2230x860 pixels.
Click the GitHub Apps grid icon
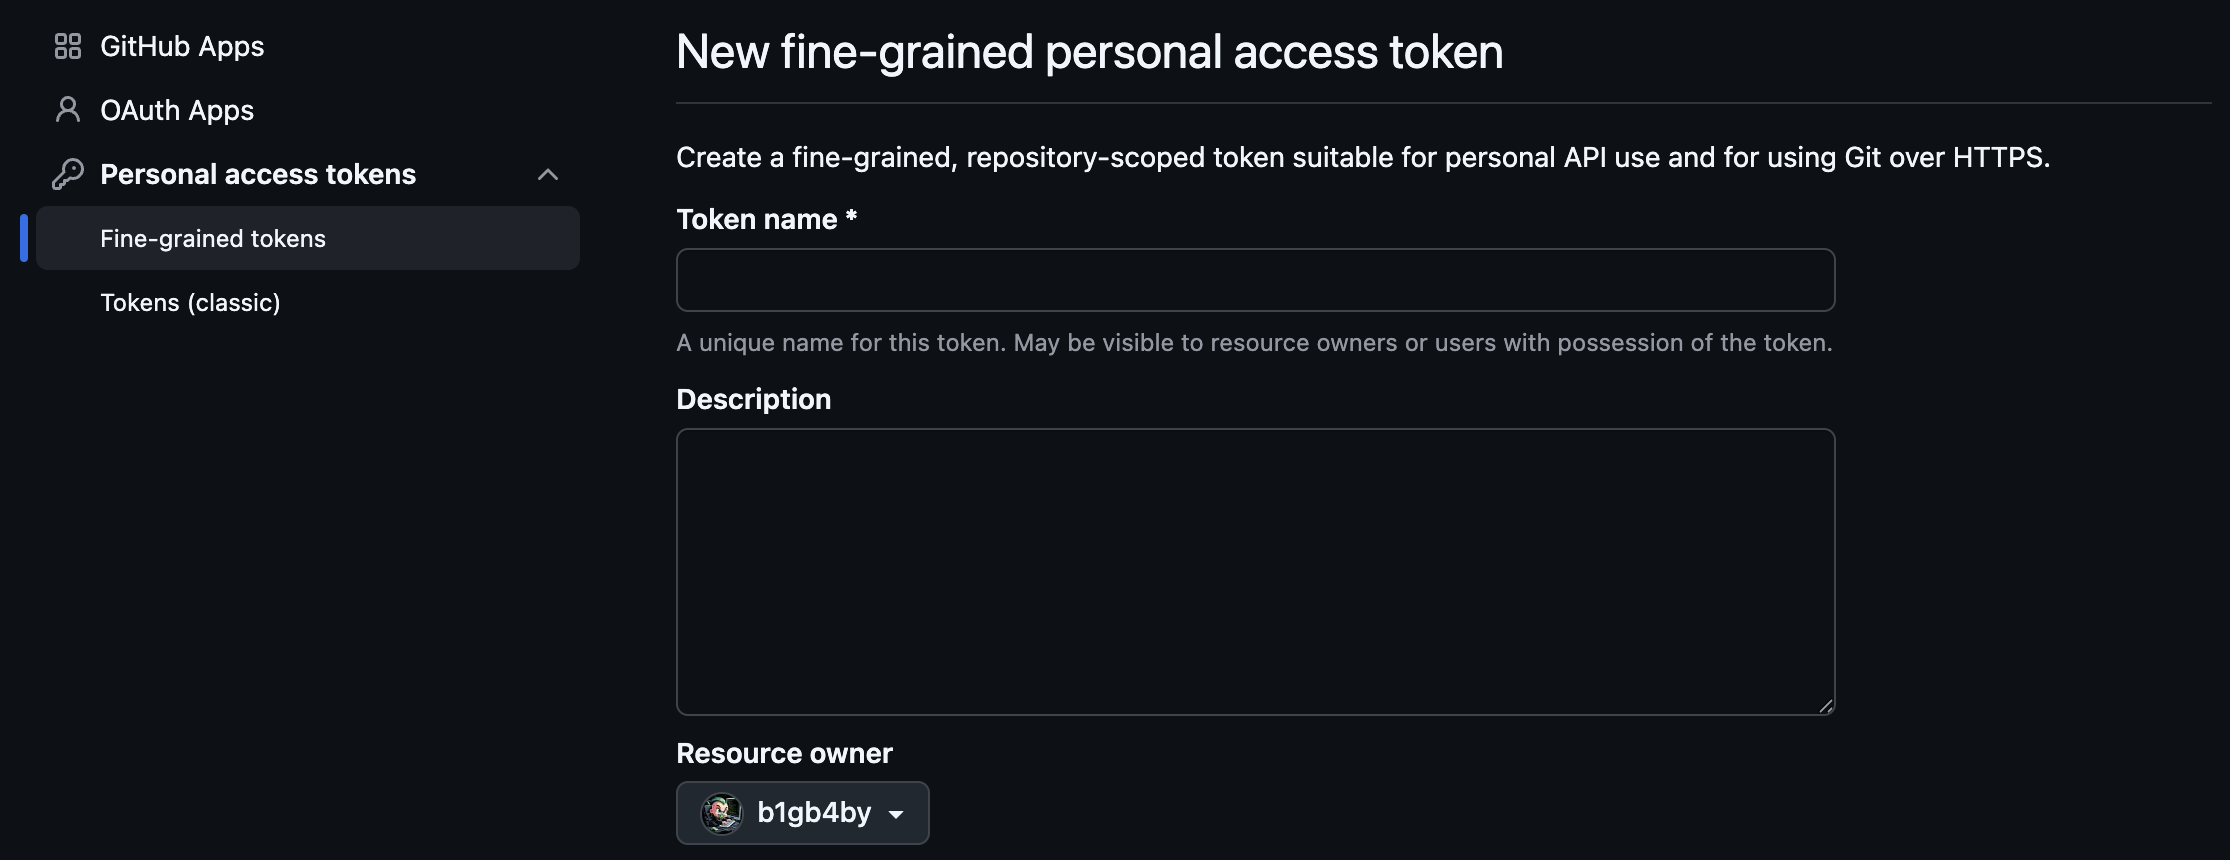(x=67, y=45)
